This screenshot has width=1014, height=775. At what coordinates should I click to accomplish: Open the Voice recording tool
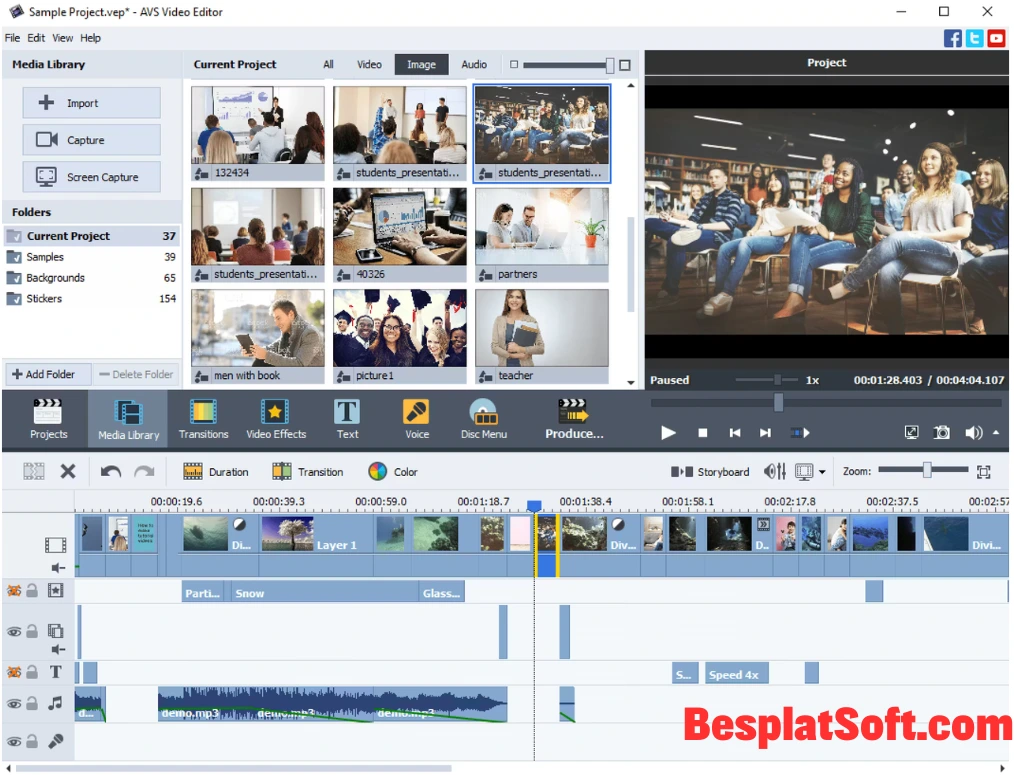pos(416,418)
